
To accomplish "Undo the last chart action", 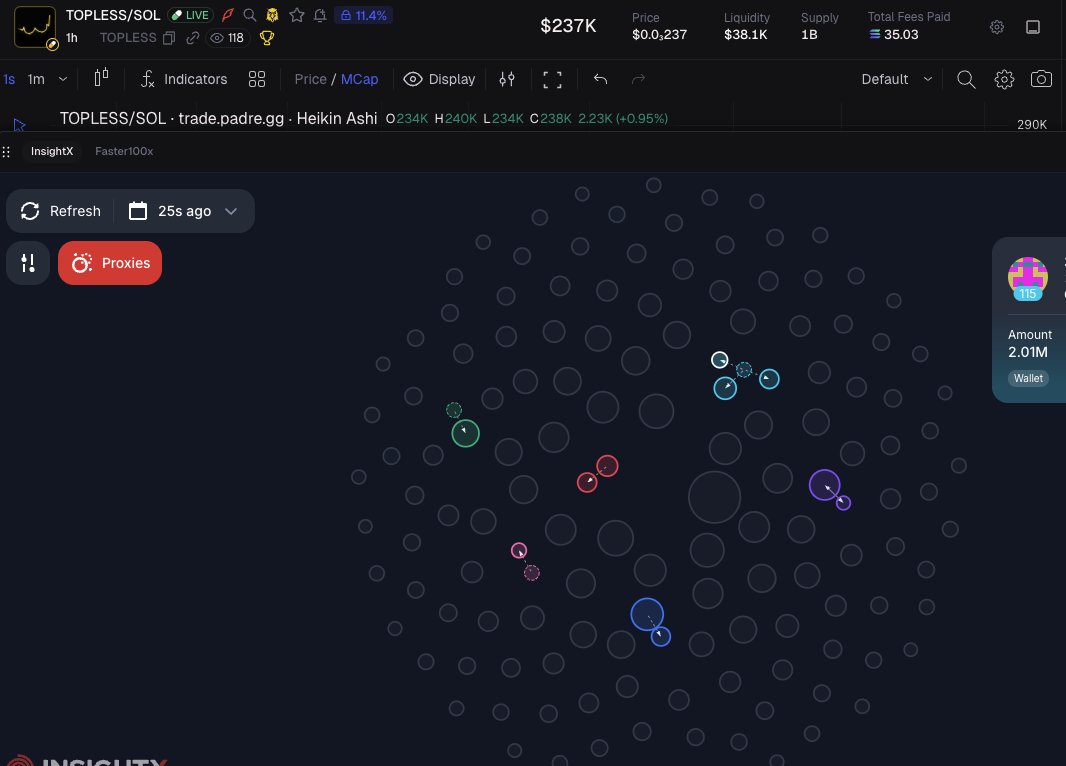I will coord(600,80).
